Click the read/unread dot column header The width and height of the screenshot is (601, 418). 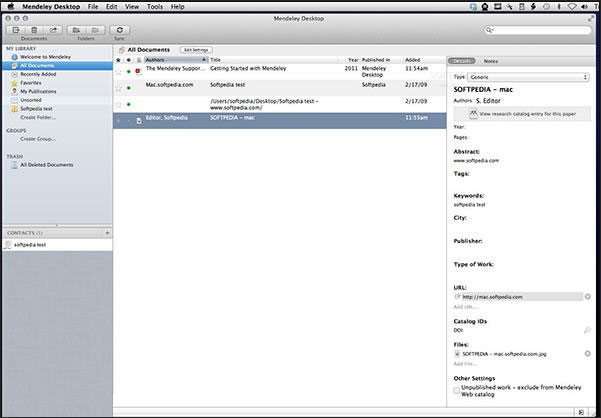coord(128,60)
